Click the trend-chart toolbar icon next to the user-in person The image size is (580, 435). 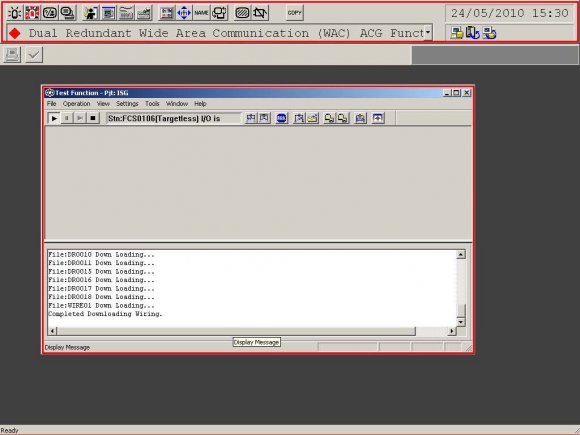tap(126, 13)
